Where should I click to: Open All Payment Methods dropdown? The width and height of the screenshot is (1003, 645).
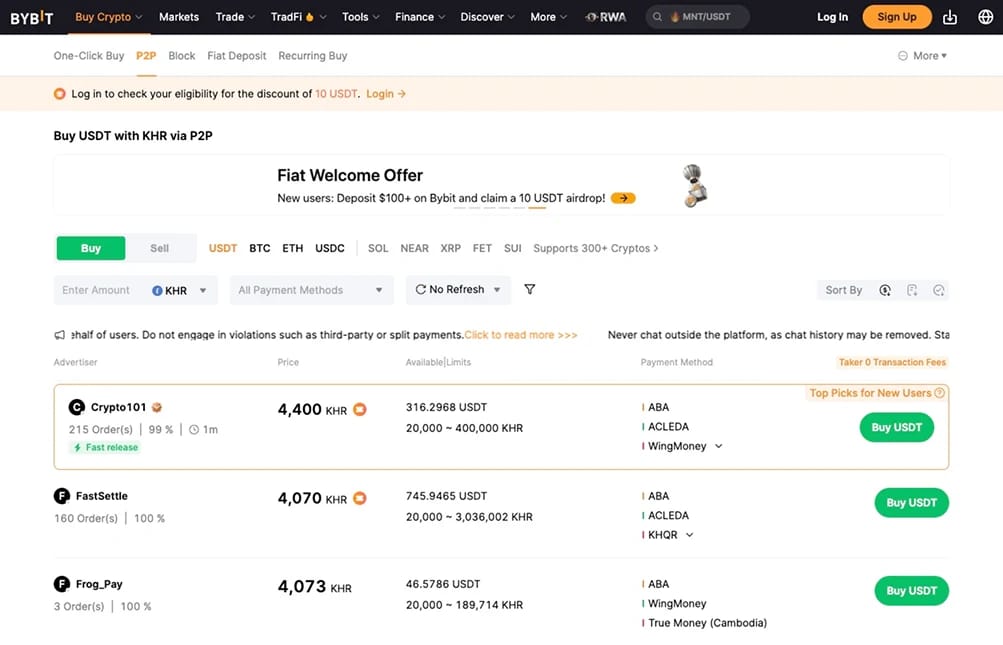pyautogui.click(x=312, y=290)
